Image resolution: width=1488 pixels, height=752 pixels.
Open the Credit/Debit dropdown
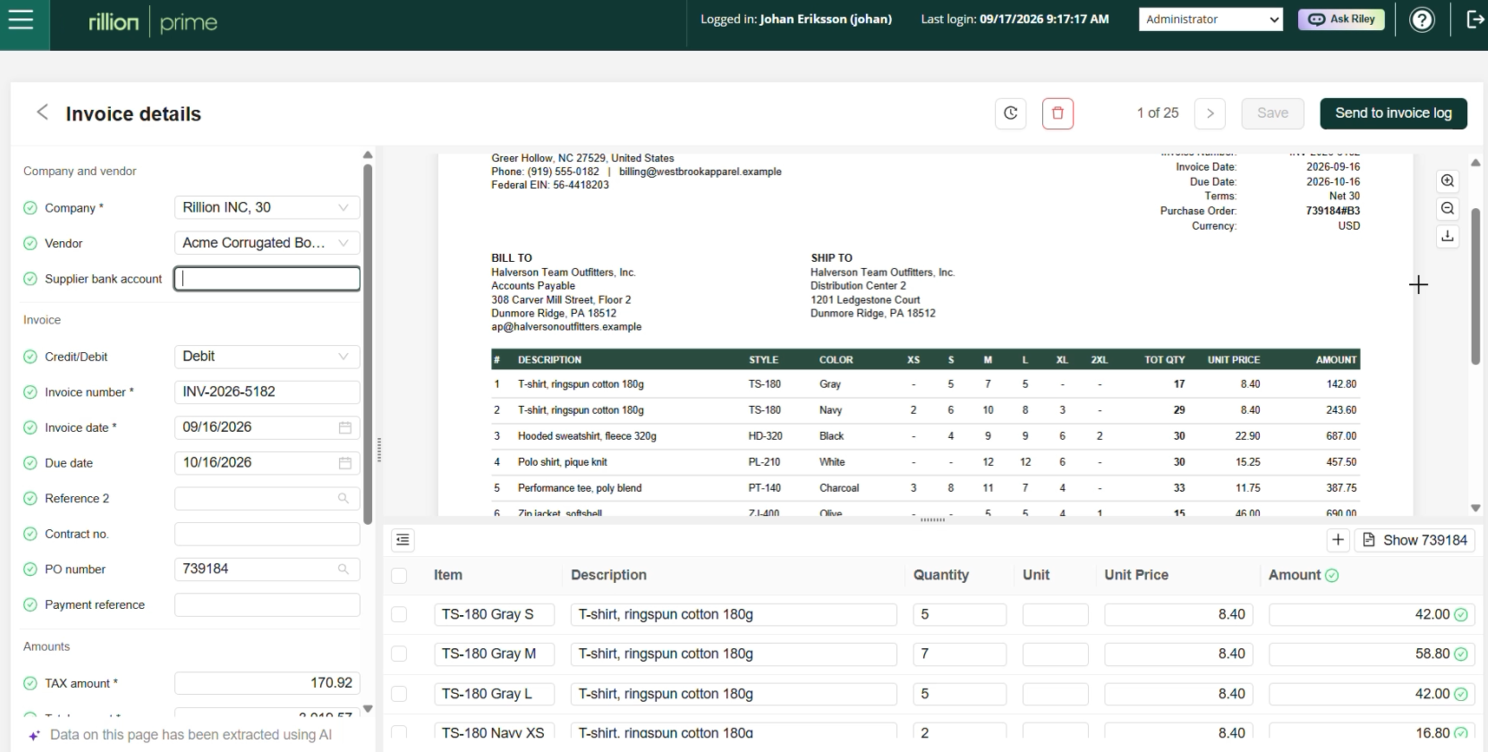coord(267,356)
